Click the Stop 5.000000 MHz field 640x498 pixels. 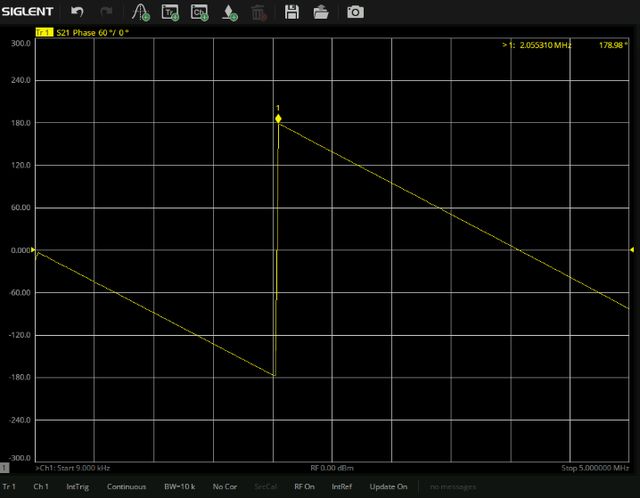click(x=595, y=468)
